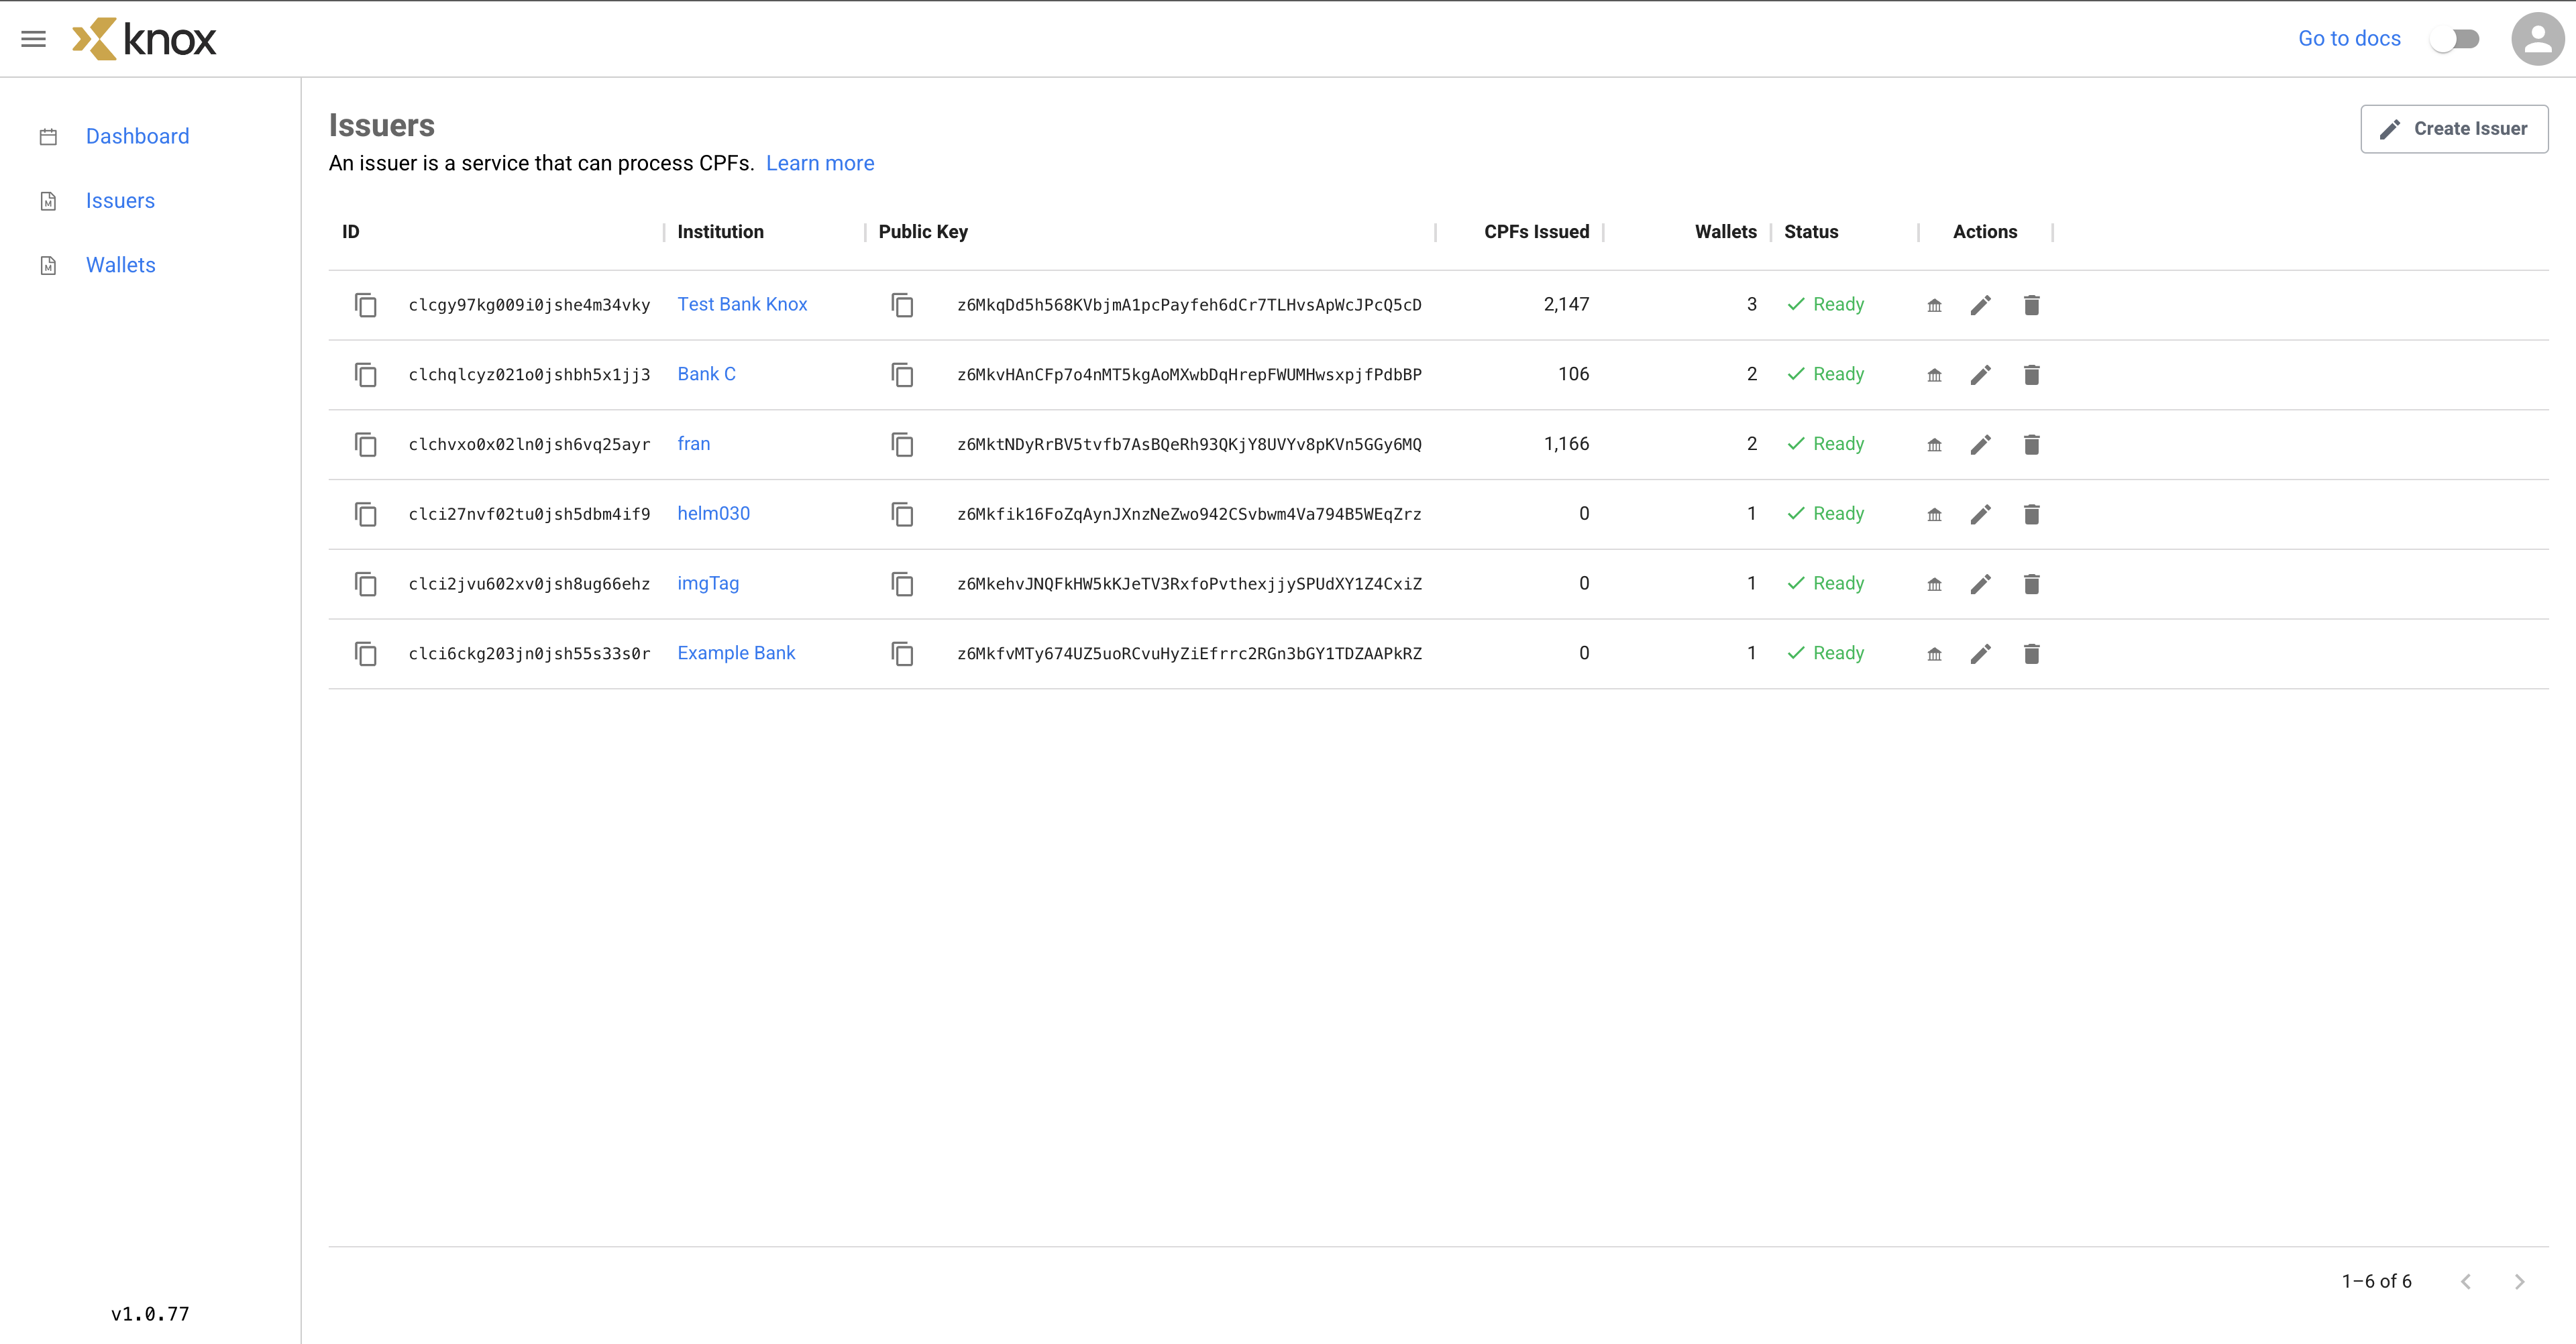Open the helm030 institution link
2576x1344 pixels.
713,513
